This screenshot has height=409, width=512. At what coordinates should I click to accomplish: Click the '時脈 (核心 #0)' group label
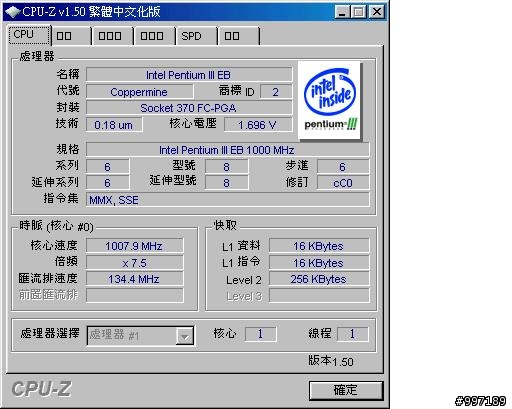pos(56,226)
